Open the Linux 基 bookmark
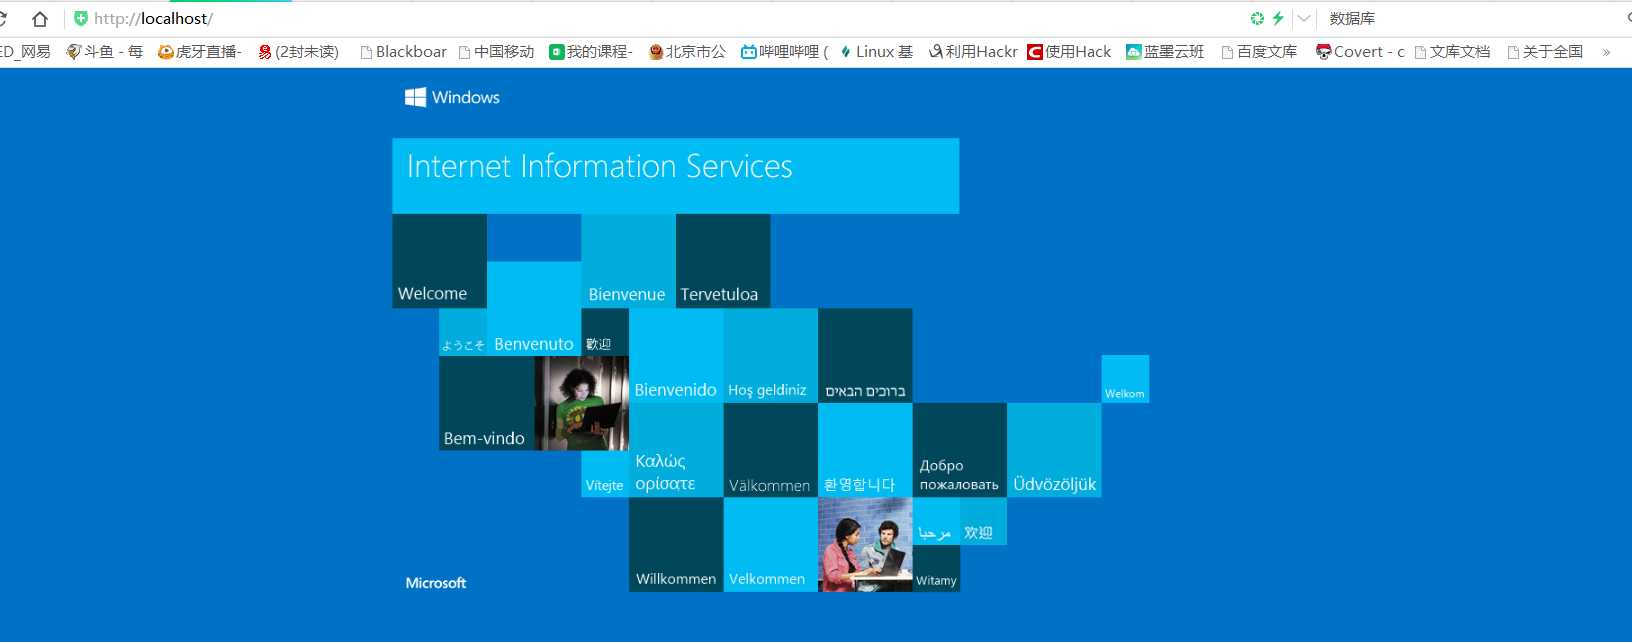 876,52
